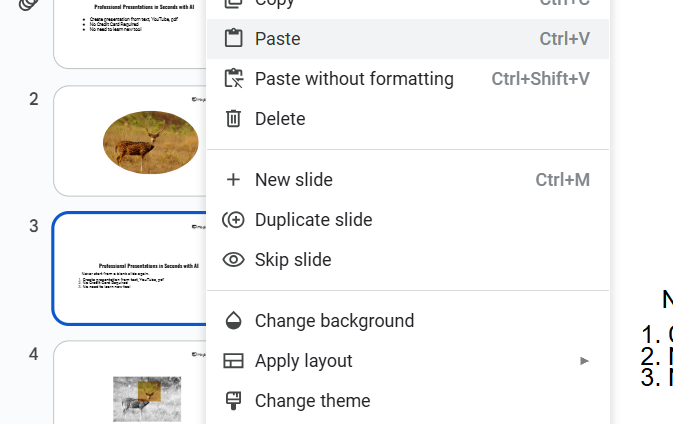This screenshot has width=673, height=424.
Task: Click the Delete trash can icon
Action: (x=233, y=119)
